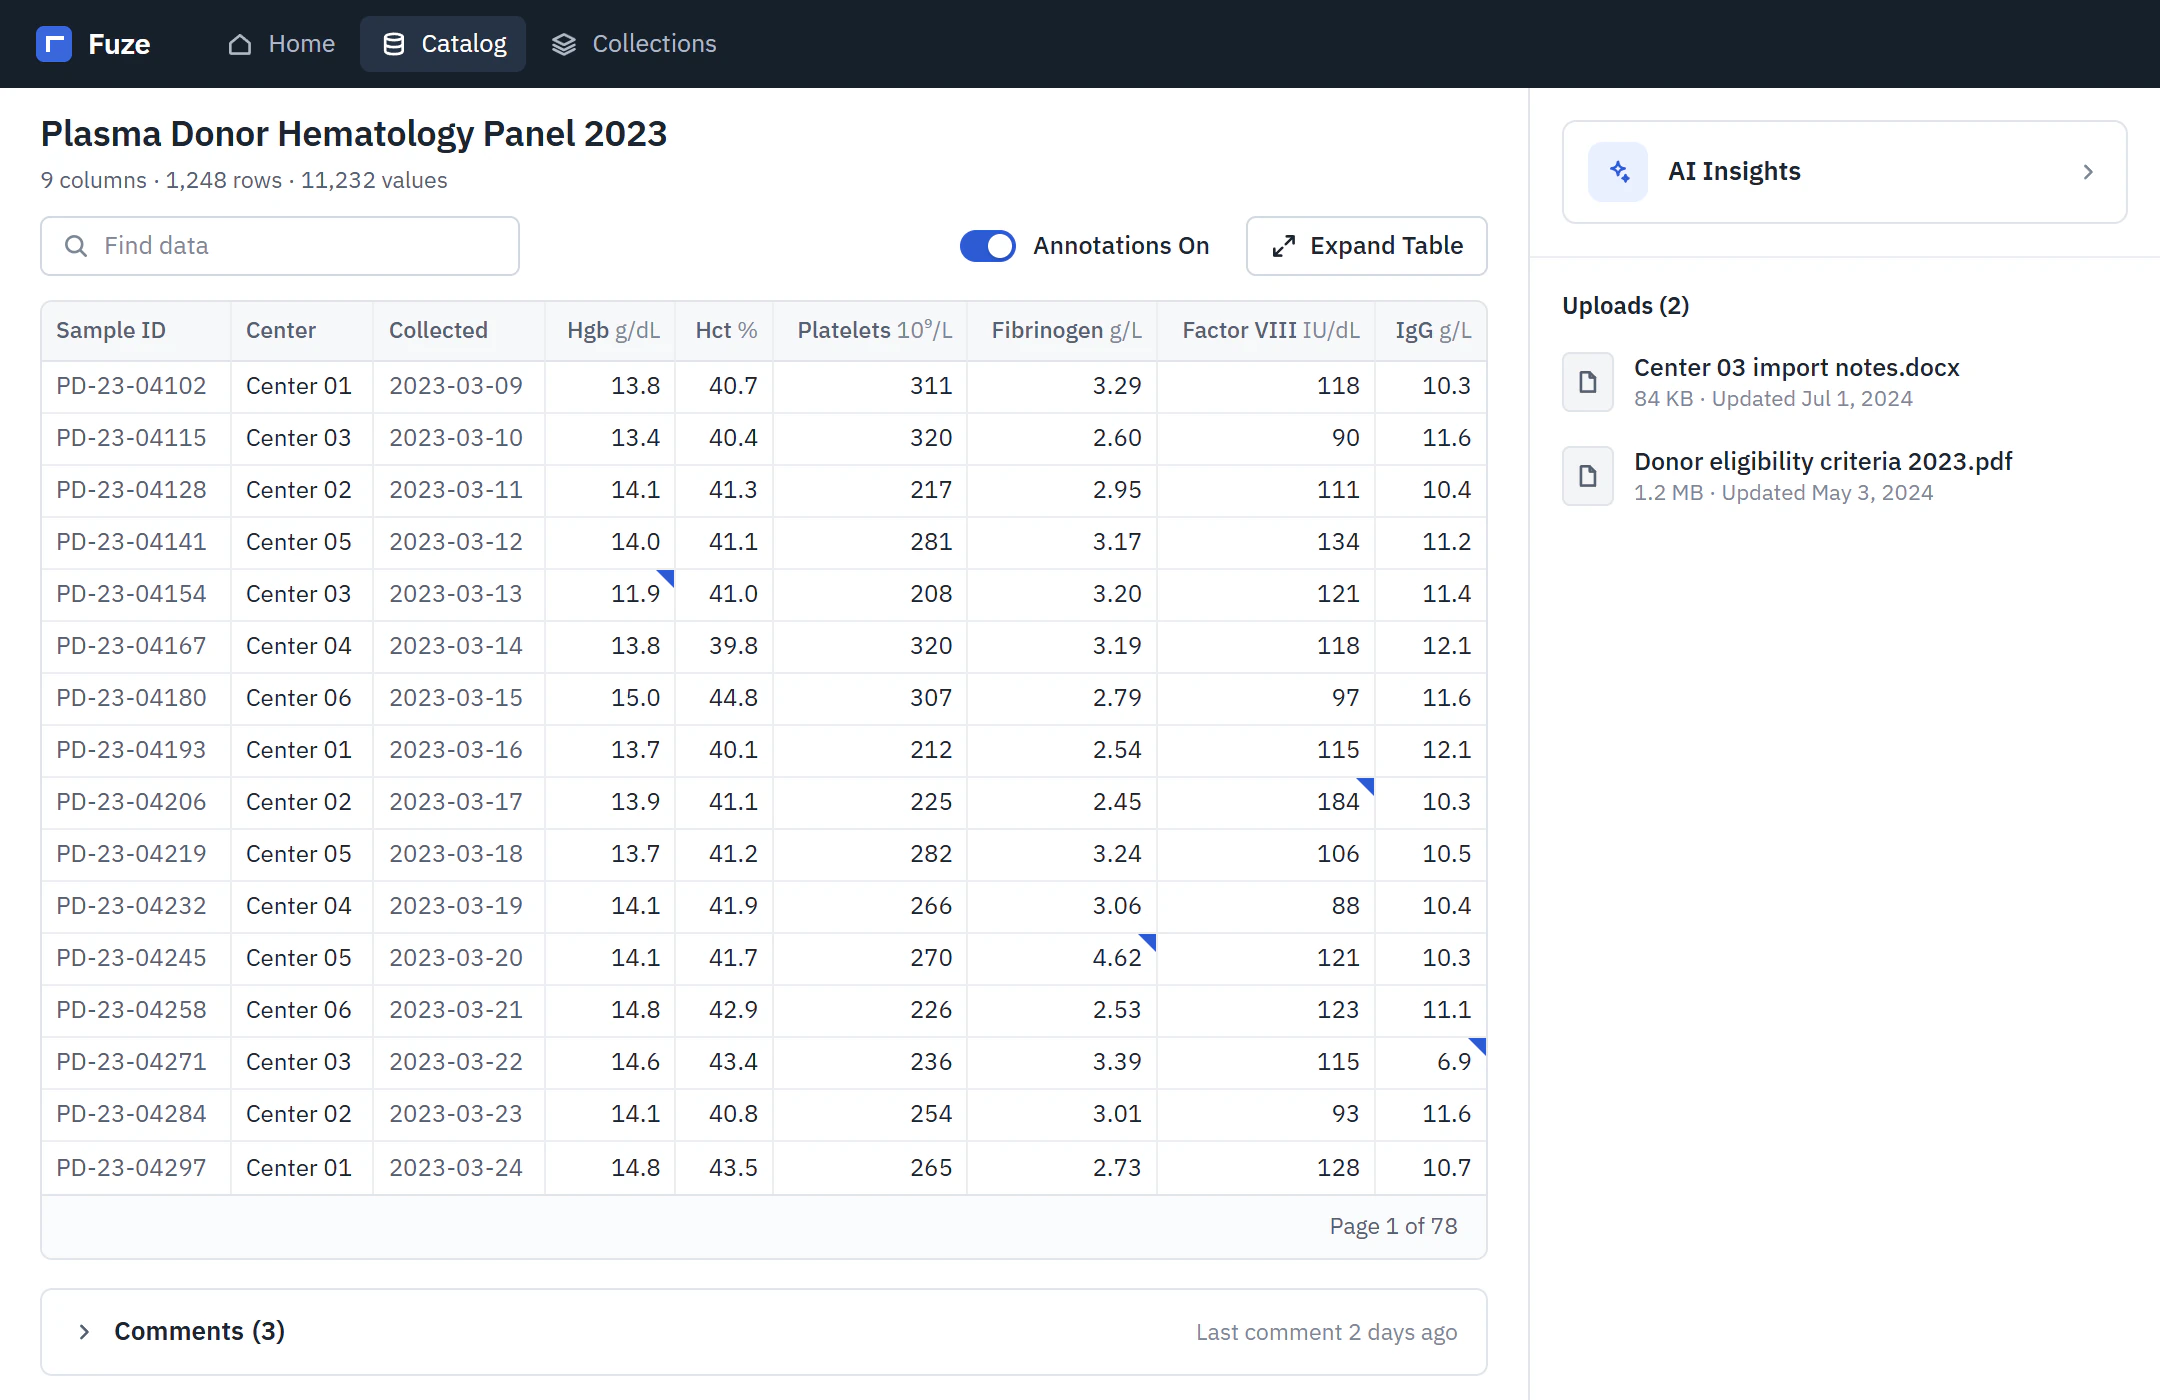Click the magnifier search icon

76,246
